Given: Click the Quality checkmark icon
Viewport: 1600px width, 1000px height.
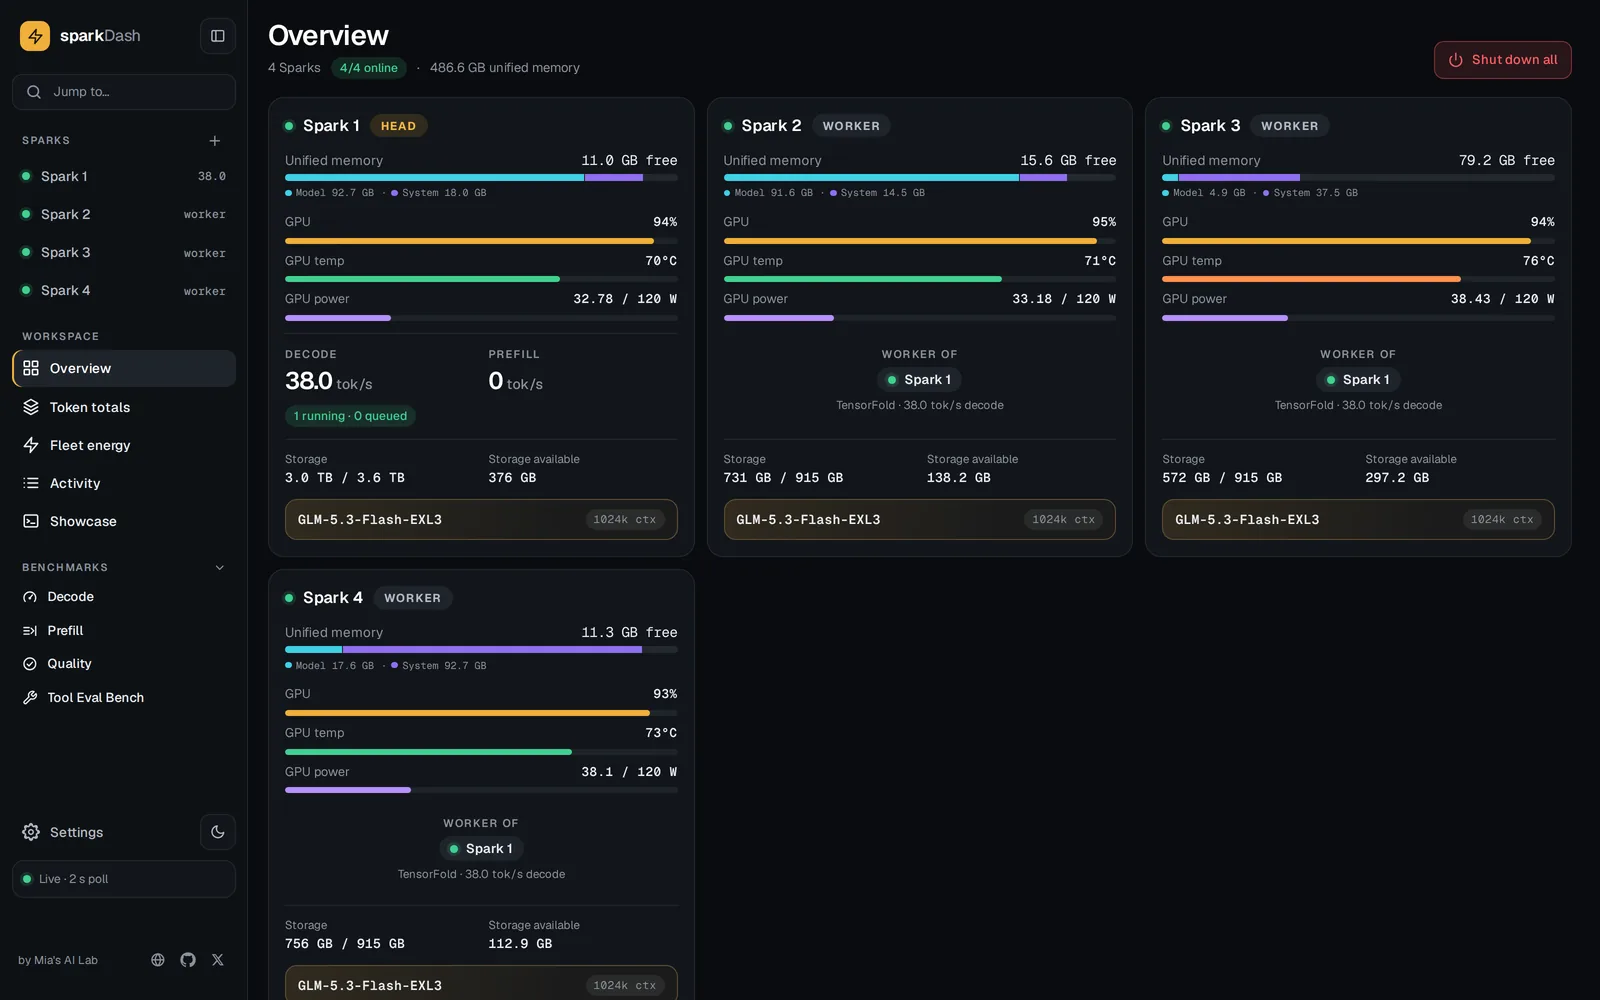Looking at the screenshot, I should pyautogui.click(x=30, y=664).
